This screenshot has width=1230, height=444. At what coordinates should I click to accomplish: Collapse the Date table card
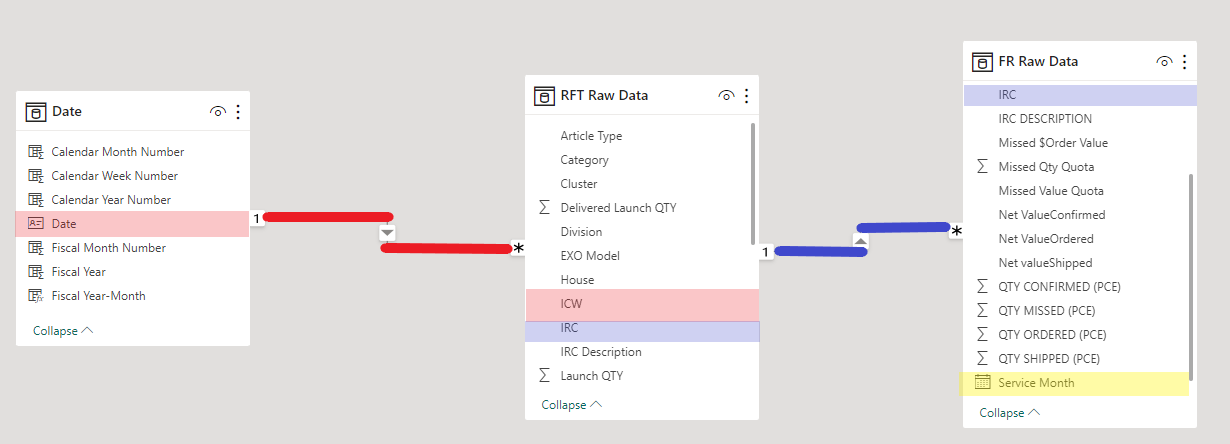click(x=63, y=331)
